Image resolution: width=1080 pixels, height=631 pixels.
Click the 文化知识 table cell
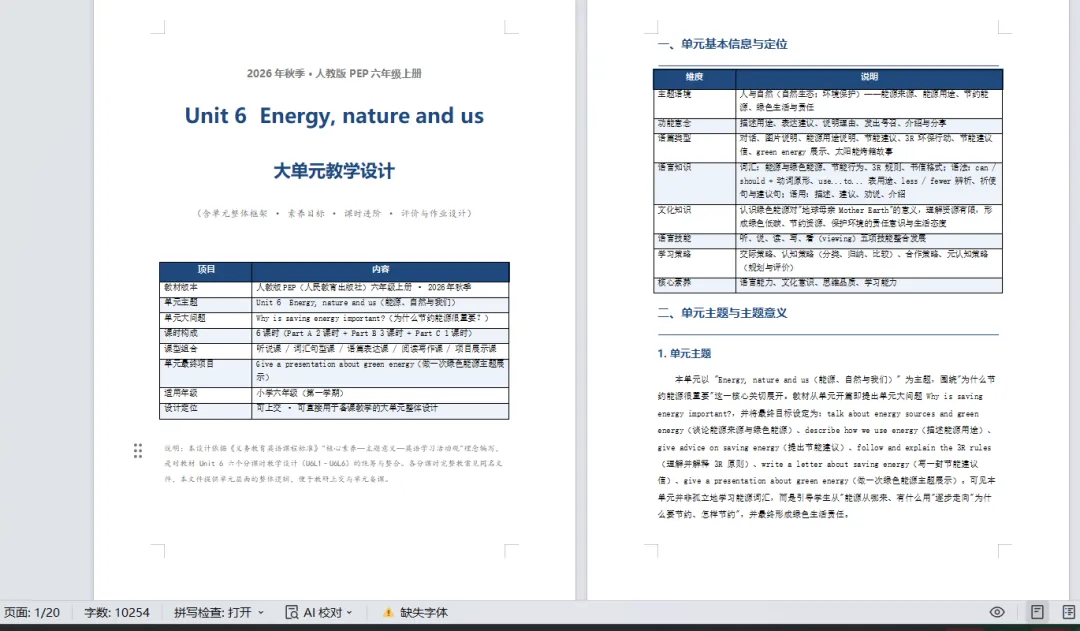point(694,218)
